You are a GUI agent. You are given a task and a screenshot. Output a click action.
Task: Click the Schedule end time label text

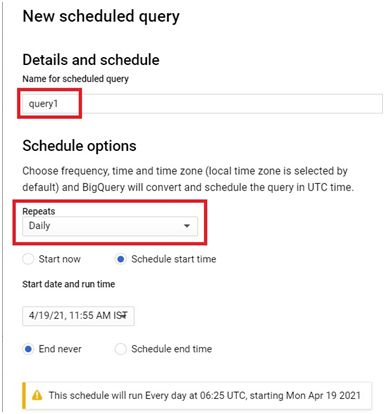click(x=172, y=349)
